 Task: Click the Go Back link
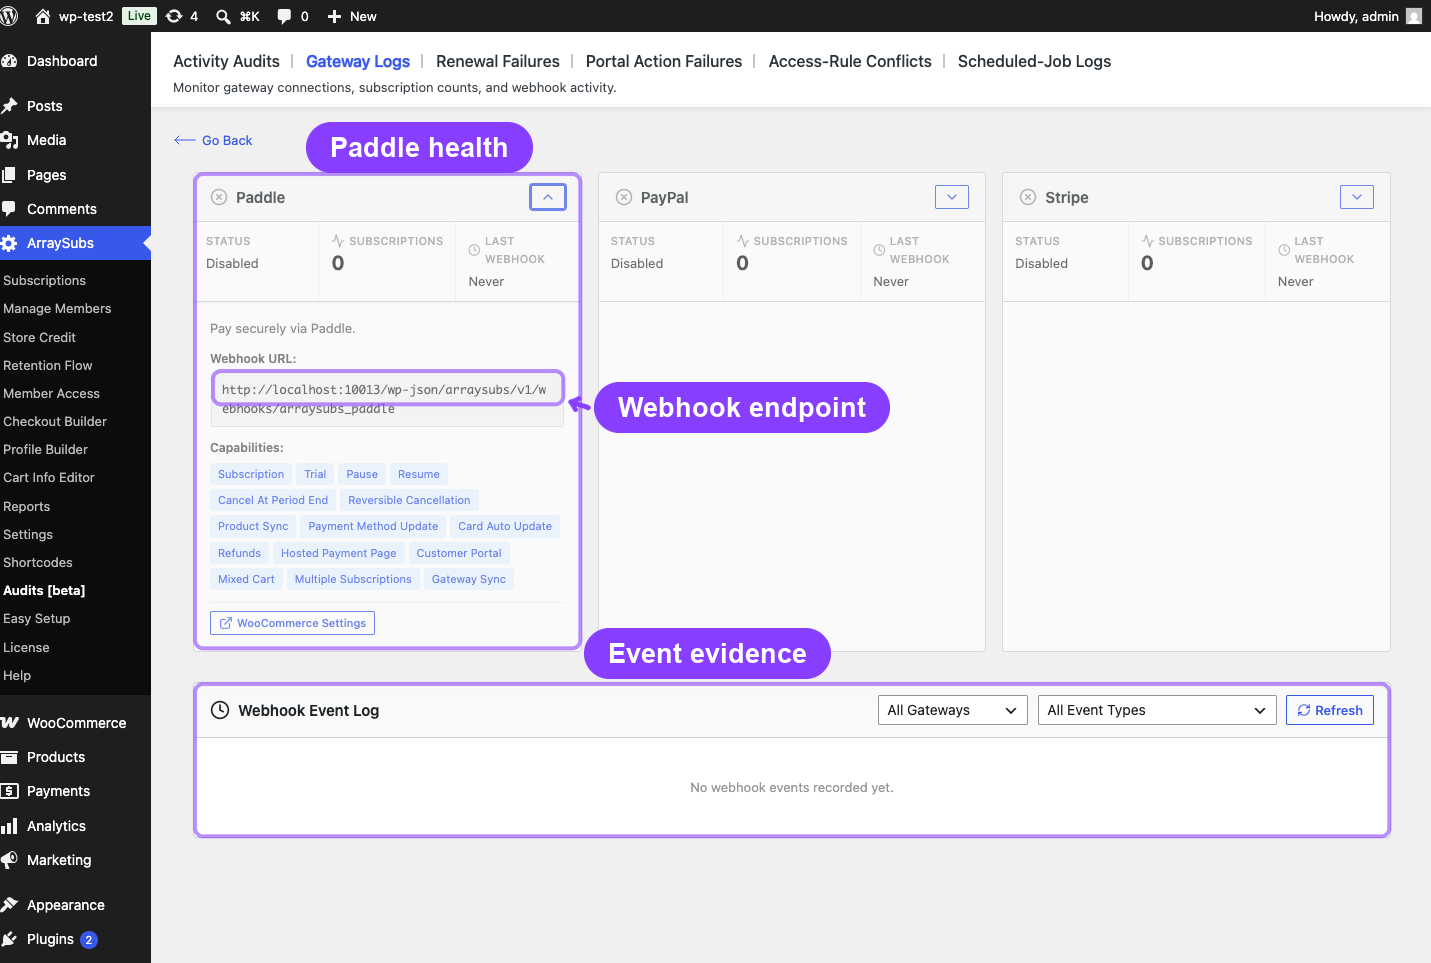coord(213,140)
